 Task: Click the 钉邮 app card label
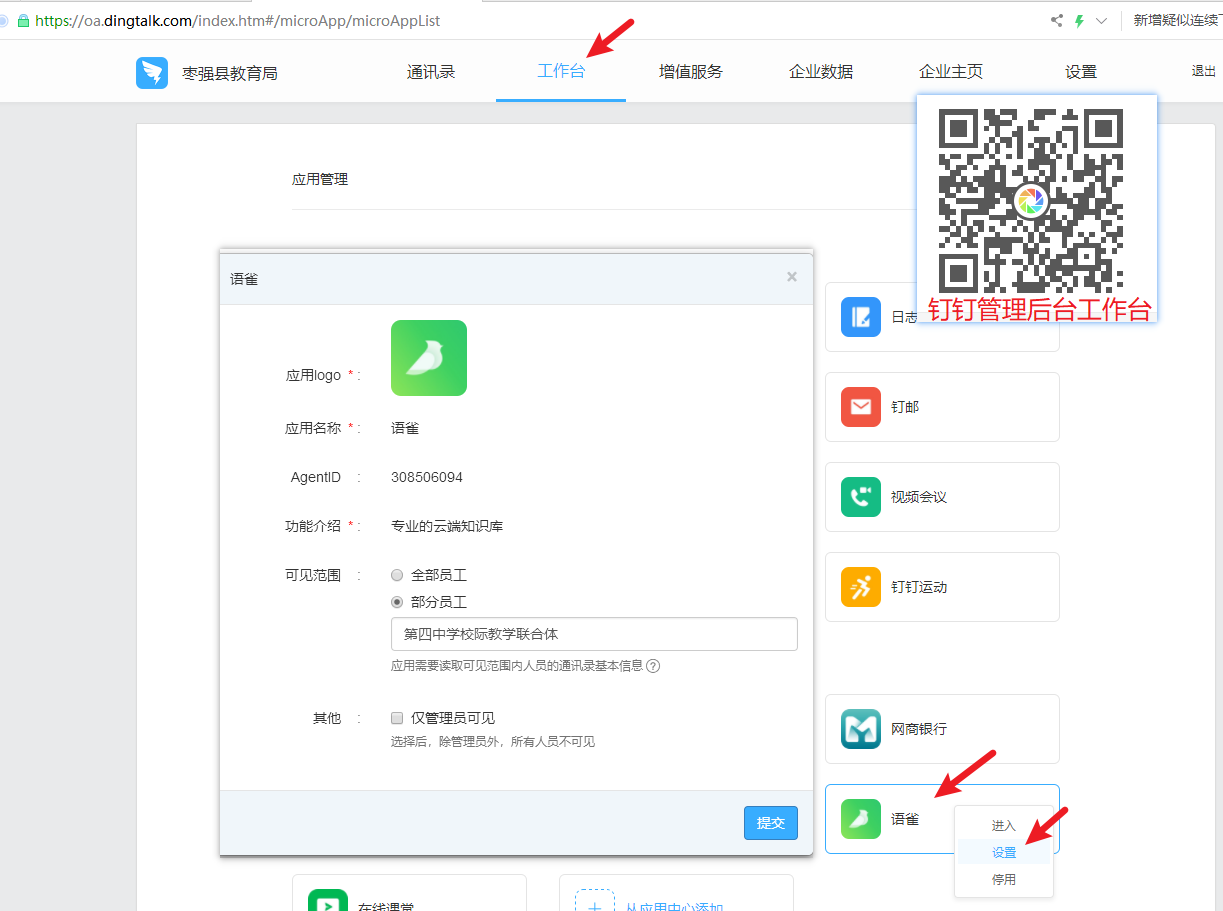(905, 407)
